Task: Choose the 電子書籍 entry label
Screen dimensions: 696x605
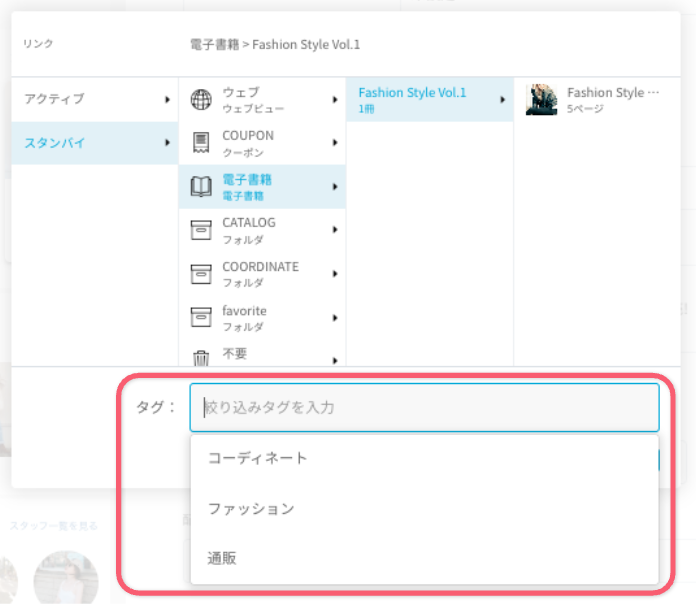Action: 247,187
